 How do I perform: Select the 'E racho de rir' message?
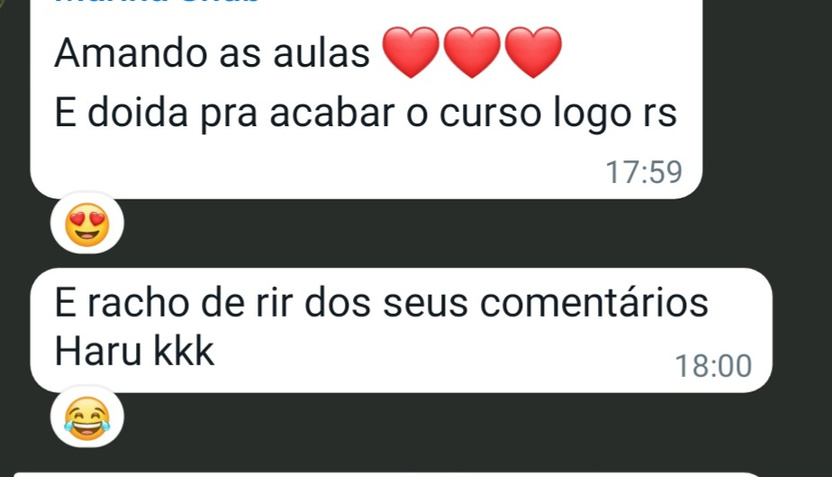(401, 330)
